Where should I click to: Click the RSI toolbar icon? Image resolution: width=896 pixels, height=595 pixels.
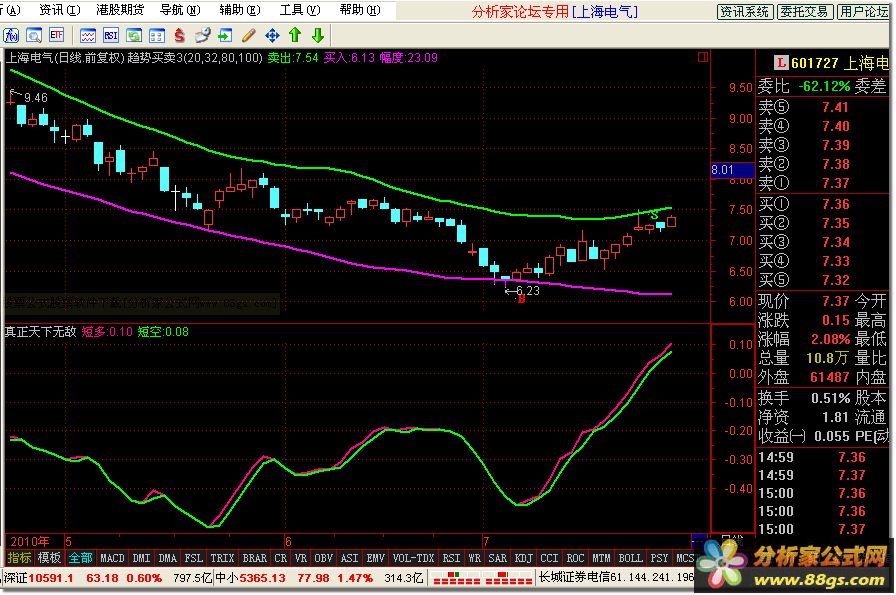click(111, 35)
